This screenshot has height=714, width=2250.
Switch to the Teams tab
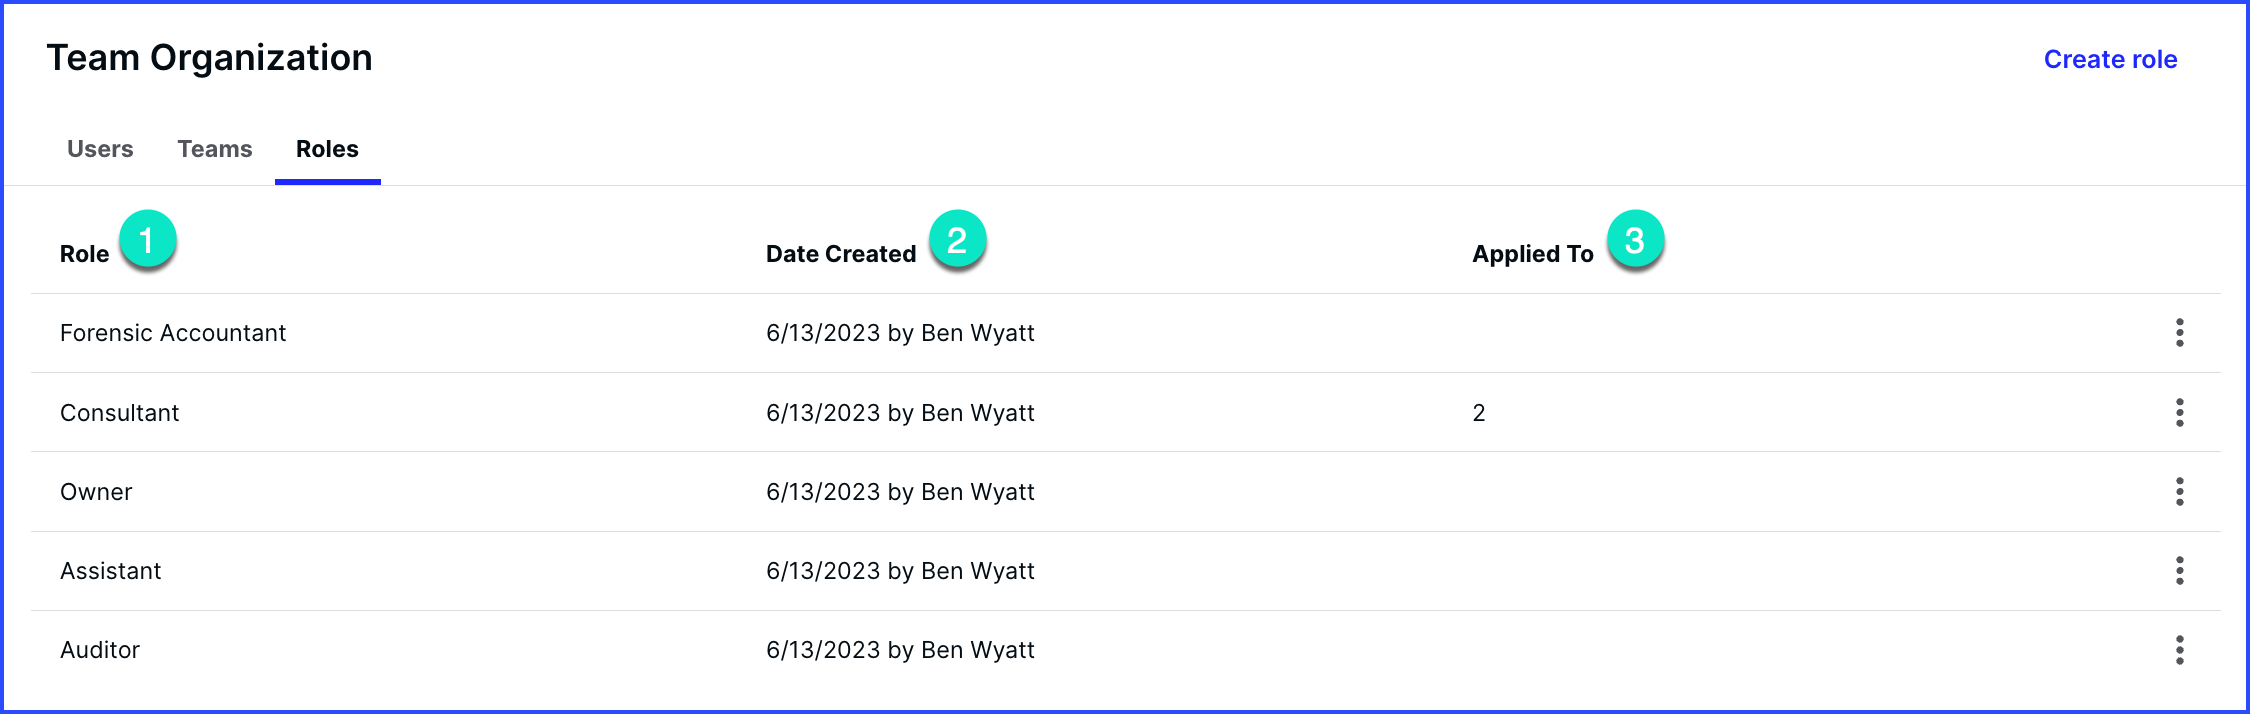[215, 149]
